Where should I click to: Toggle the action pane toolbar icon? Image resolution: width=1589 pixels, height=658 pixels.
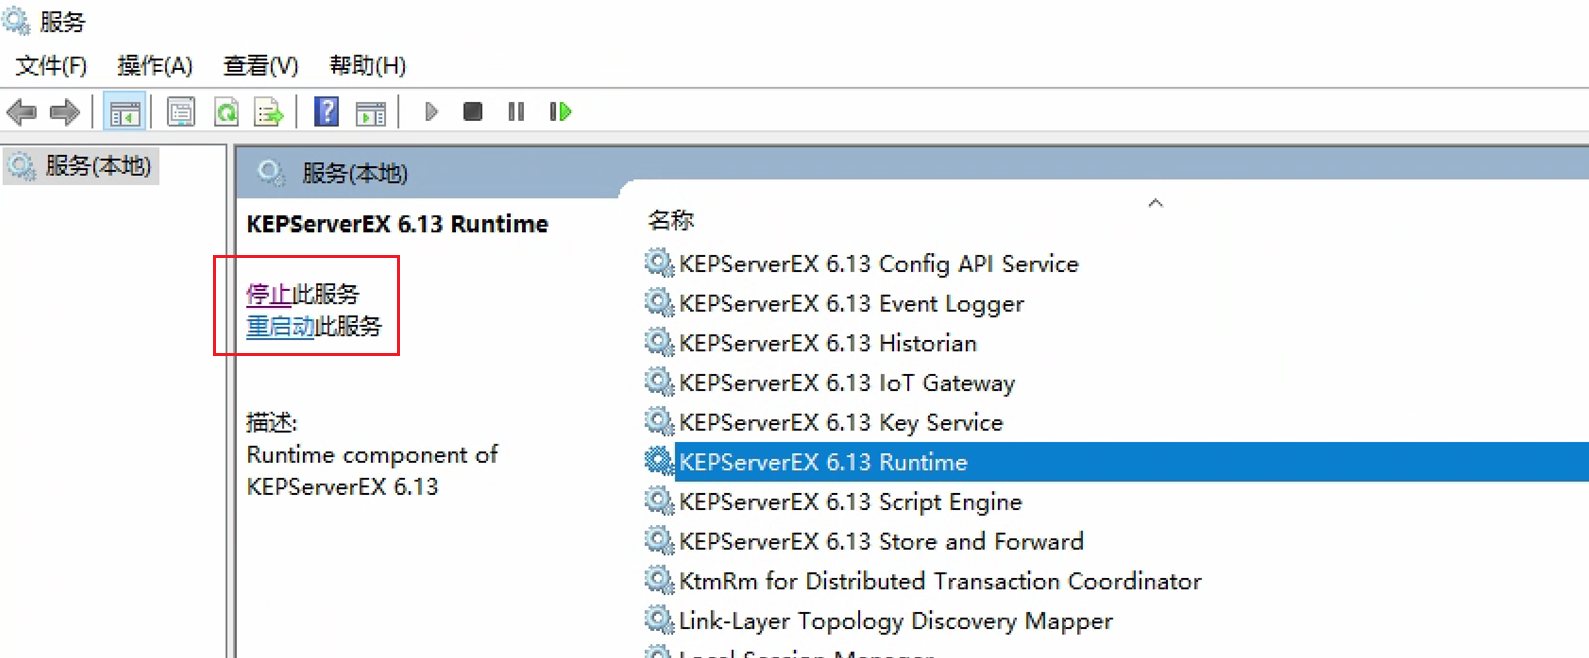point(371,112)
